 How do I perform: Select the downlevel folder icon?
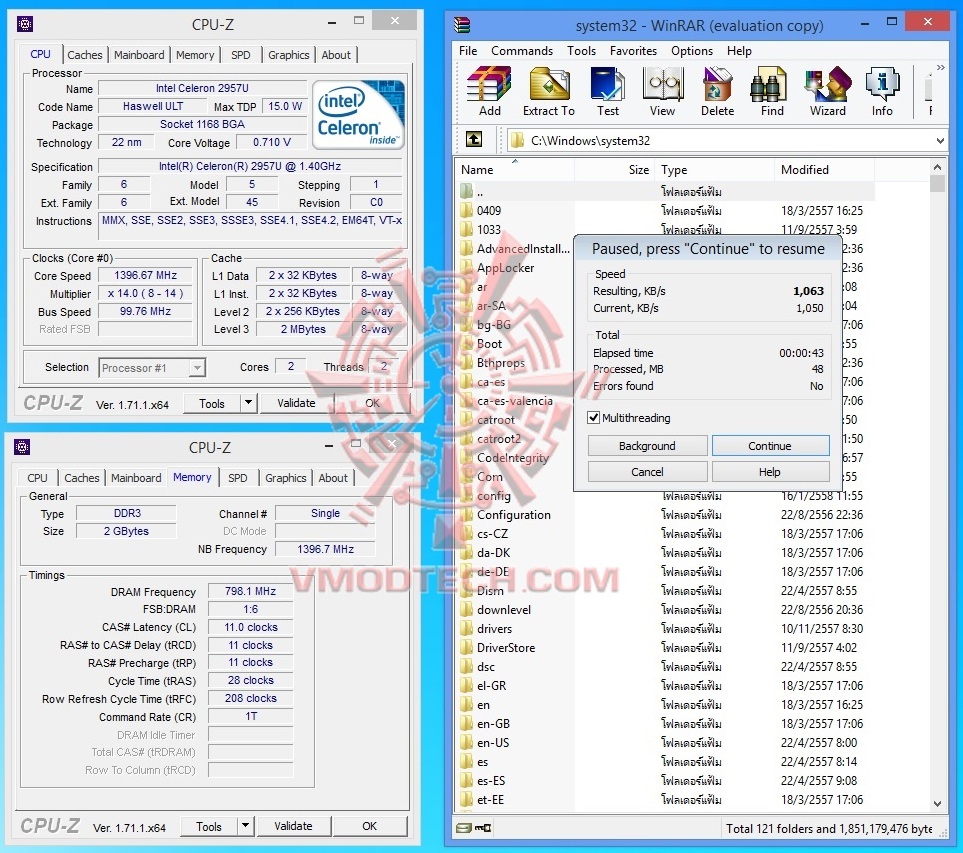click(x=467, y=609)
